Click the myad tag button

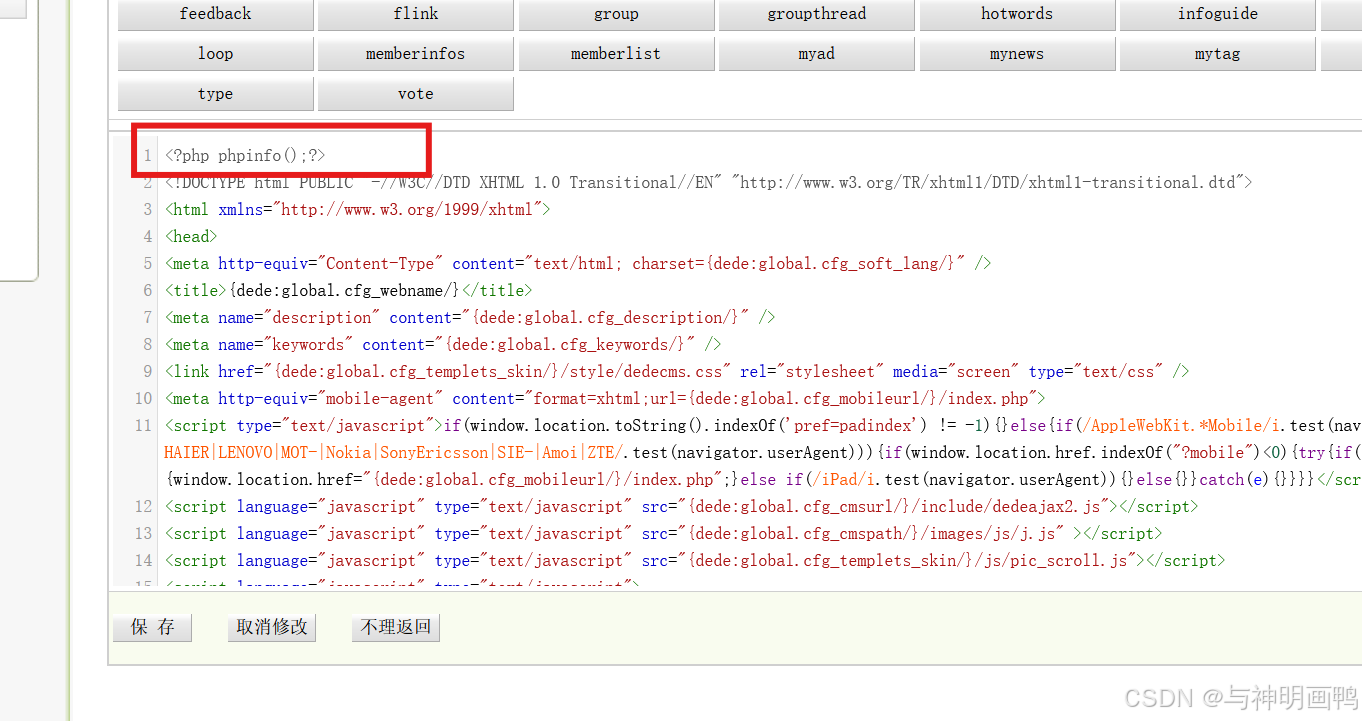click(817, 54)
